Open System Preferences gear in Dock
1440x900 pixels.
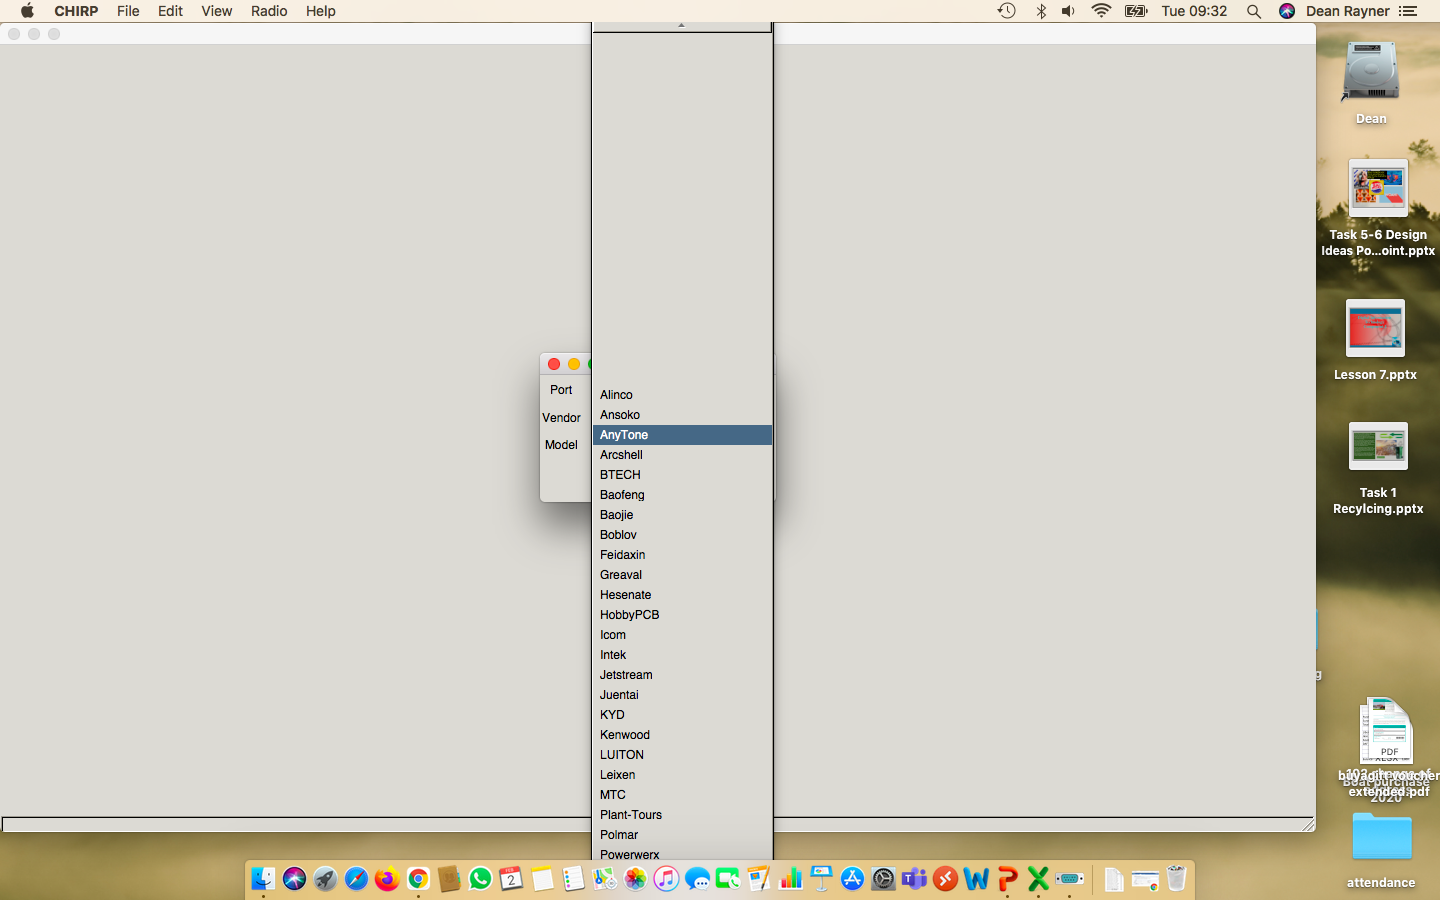(883, 879)
